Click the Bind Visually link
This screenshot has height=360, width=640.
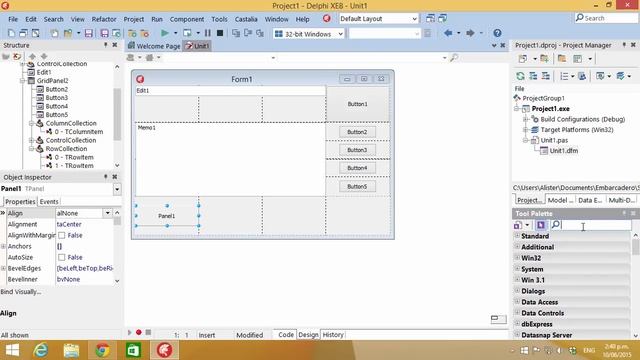(x=20, y=292)
